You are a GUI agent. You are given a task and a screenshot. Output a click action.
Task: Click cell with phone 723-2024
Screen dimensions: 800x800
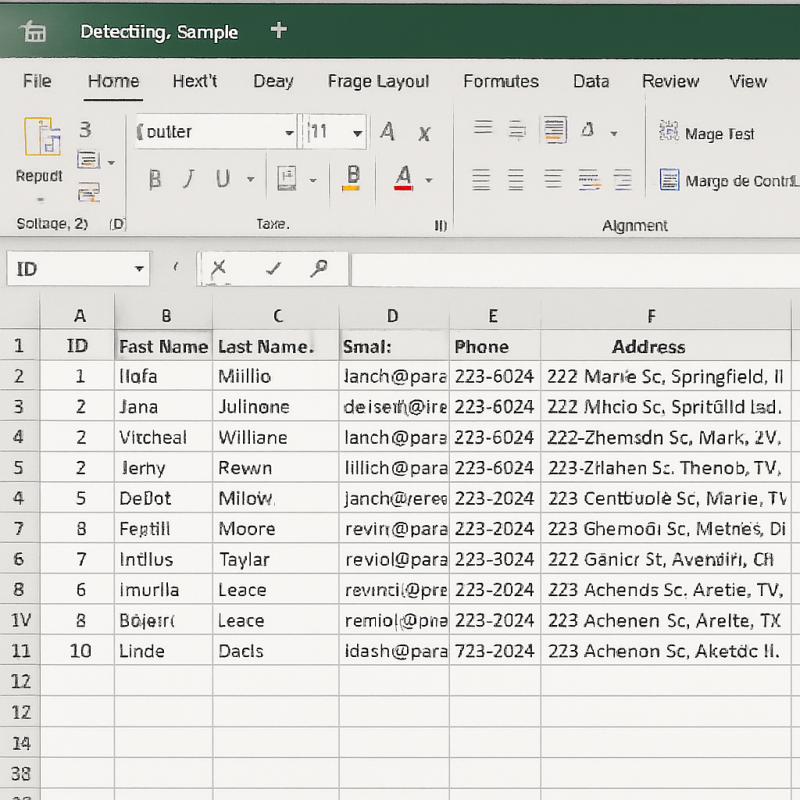pos(495,651)
